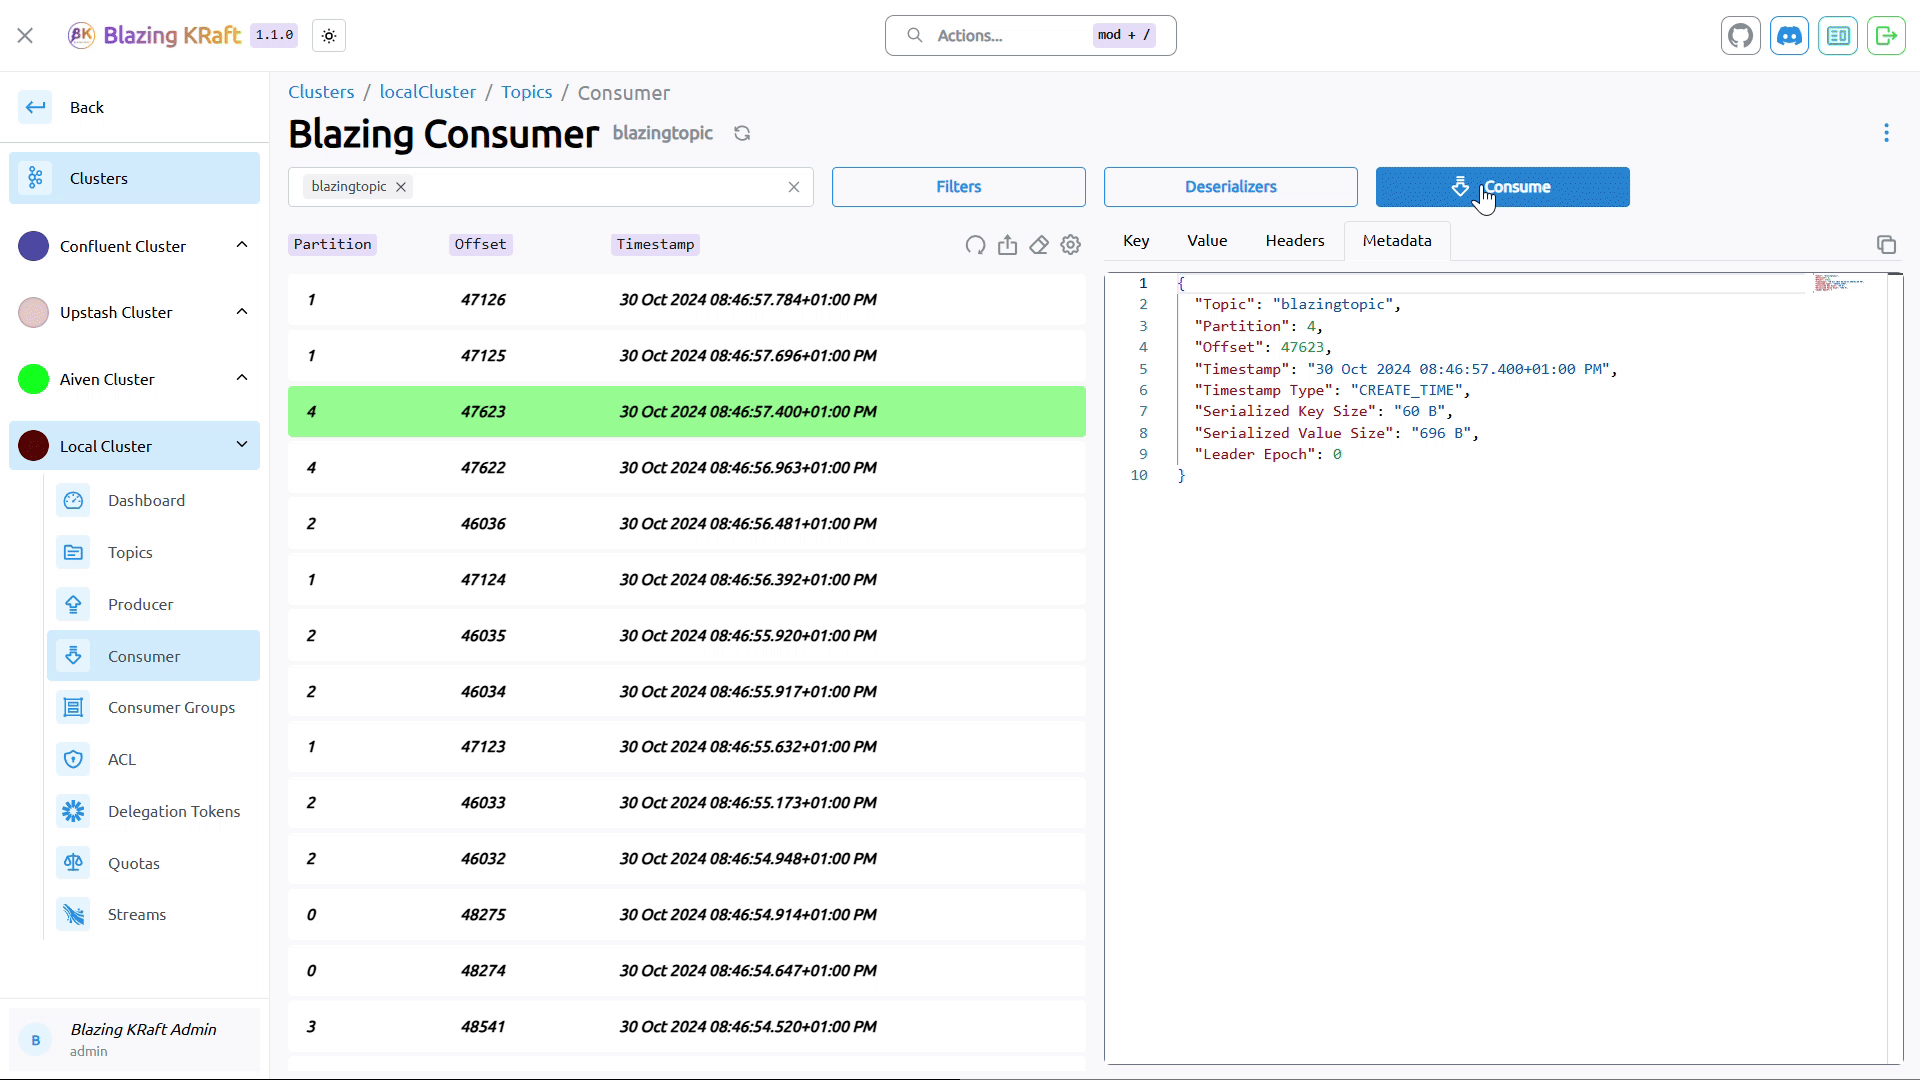Click the Topics breadcrumb link
This screenshot has height=1080, width=1920.
point(526,92)
